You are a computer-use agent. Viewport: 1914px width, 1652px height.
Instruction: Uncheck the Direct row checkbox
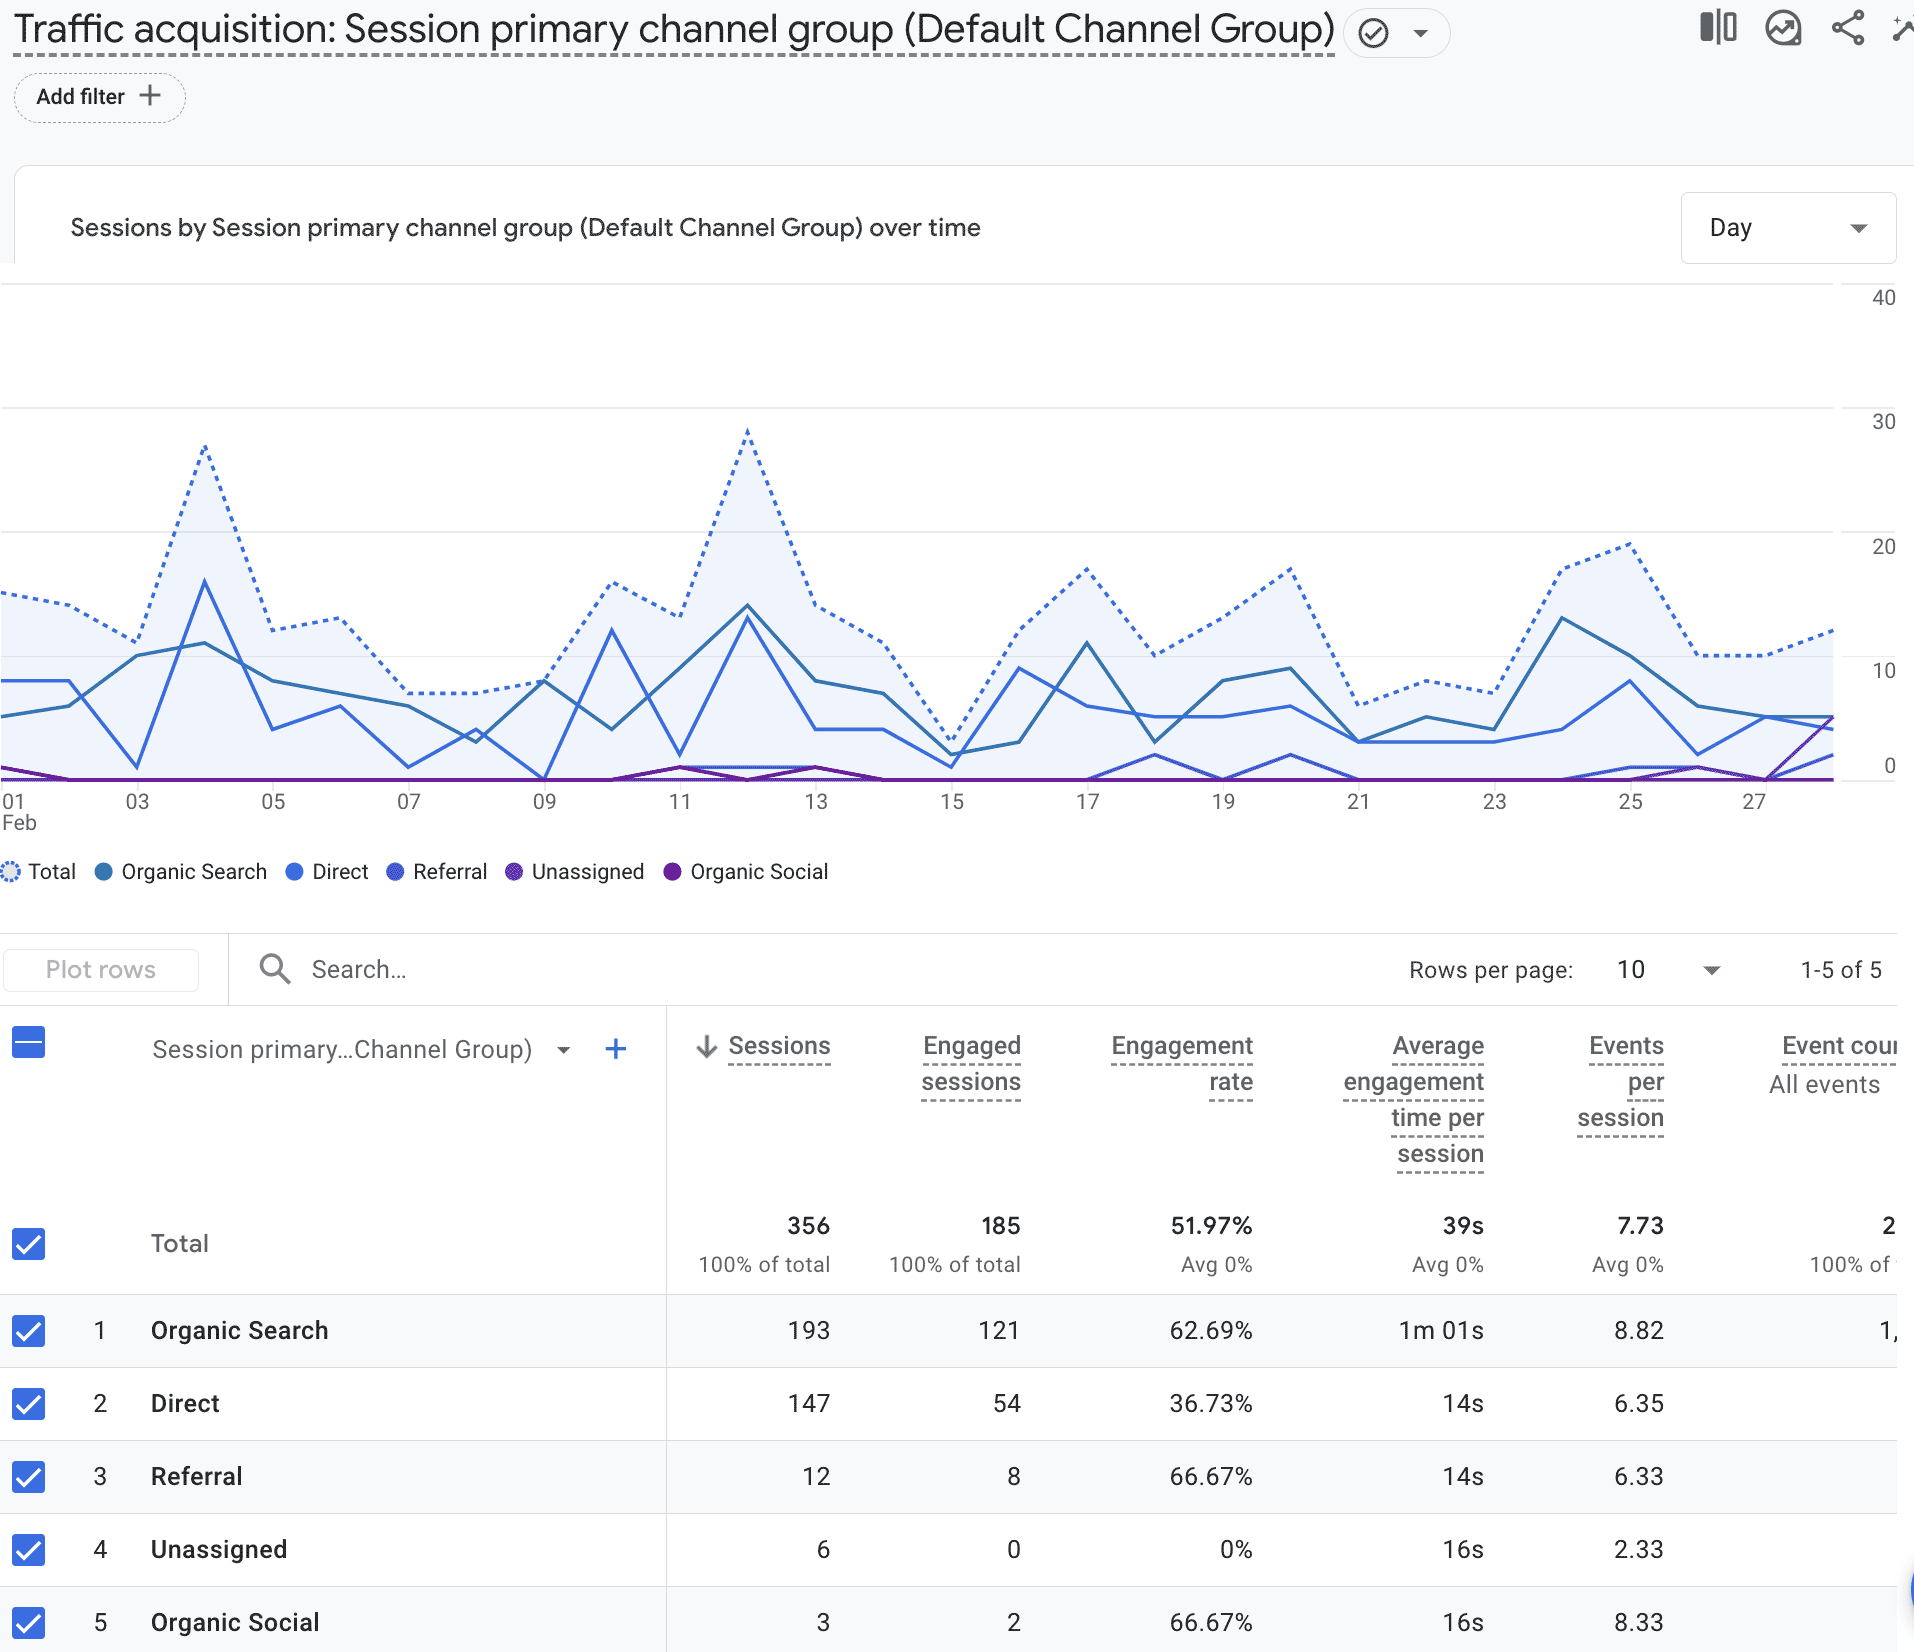coord(29,1404)
